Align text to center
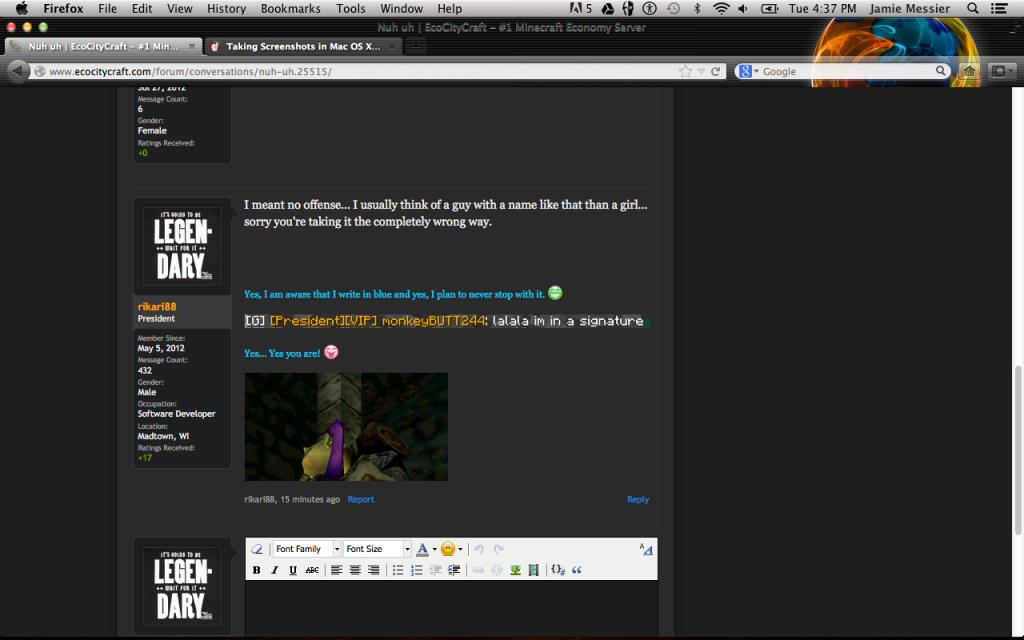This screenshot has height=640, width=1024. pyautogui.click(x=355, y=570)
